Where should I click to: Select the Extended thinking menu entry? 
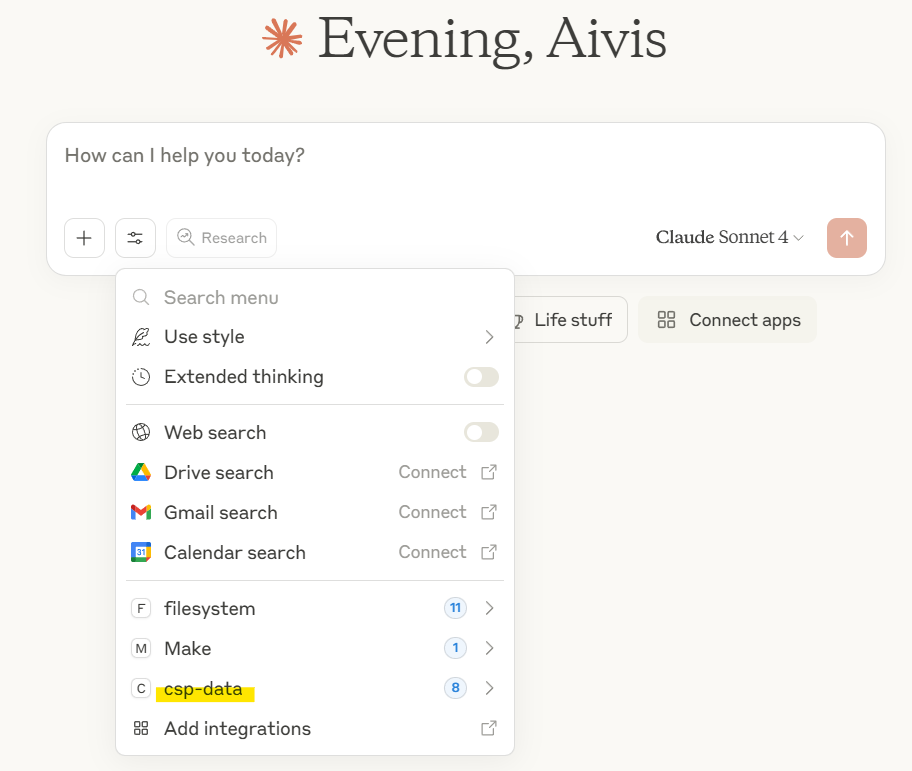click(x=315, y=377)
